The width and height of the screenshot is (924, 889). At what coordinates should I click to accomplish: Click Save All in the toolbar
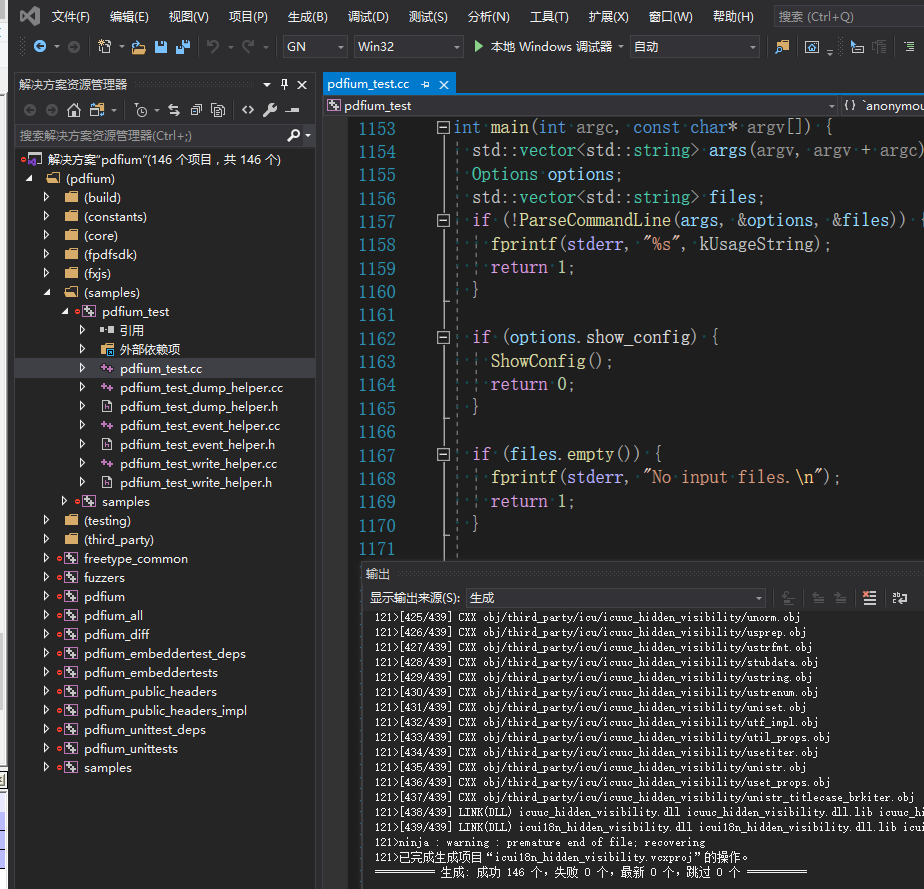pyautogui.click(x=183, y=47)
